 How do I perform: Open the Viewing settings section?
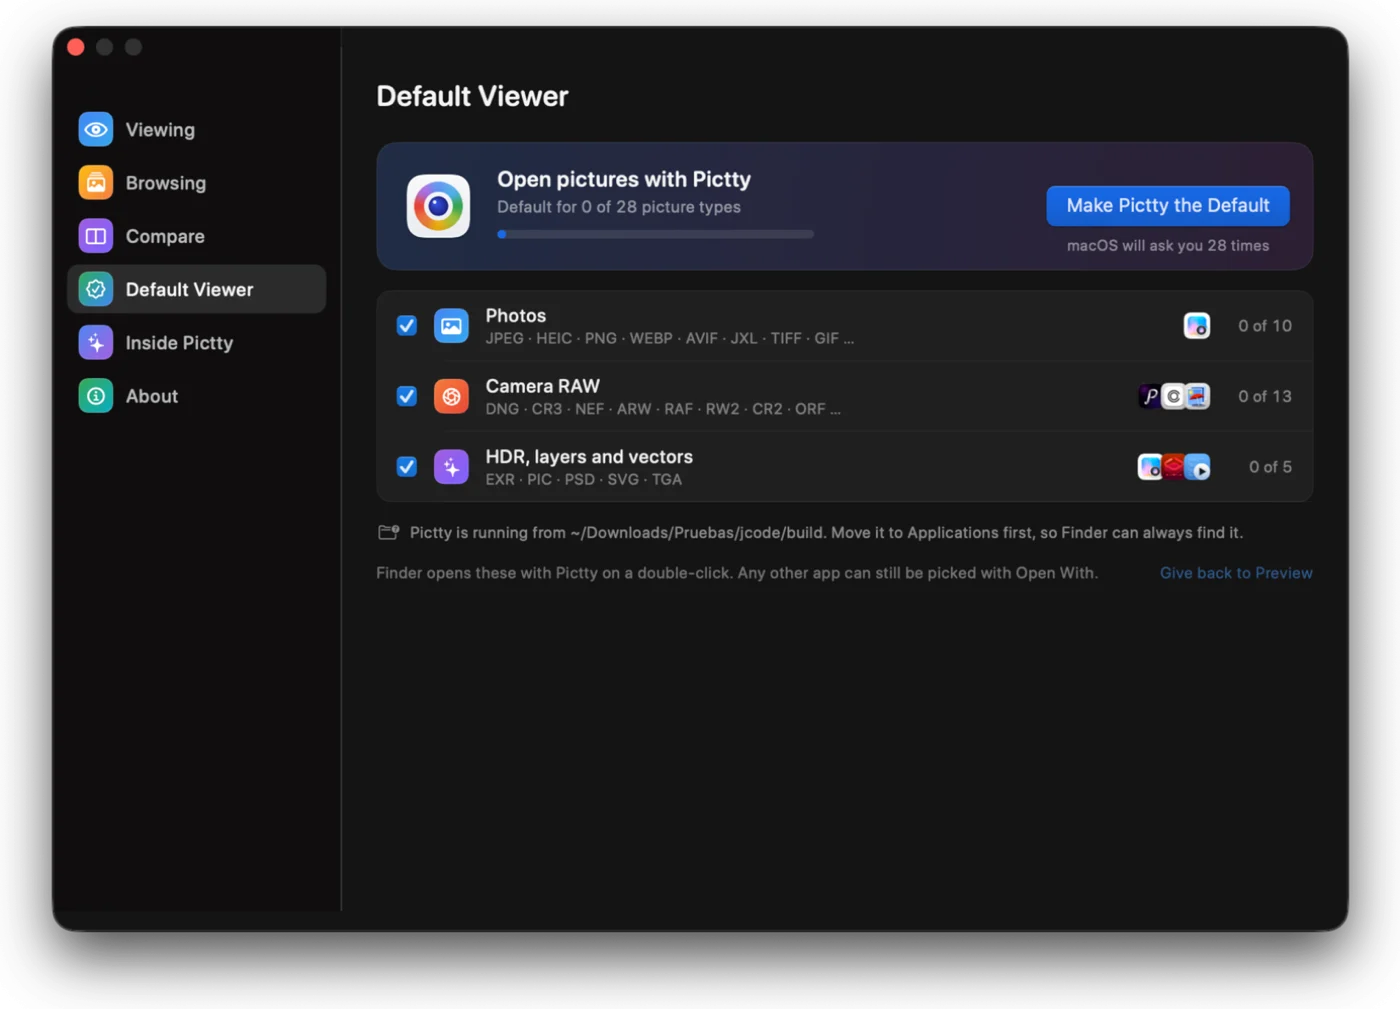click(197, 129)
